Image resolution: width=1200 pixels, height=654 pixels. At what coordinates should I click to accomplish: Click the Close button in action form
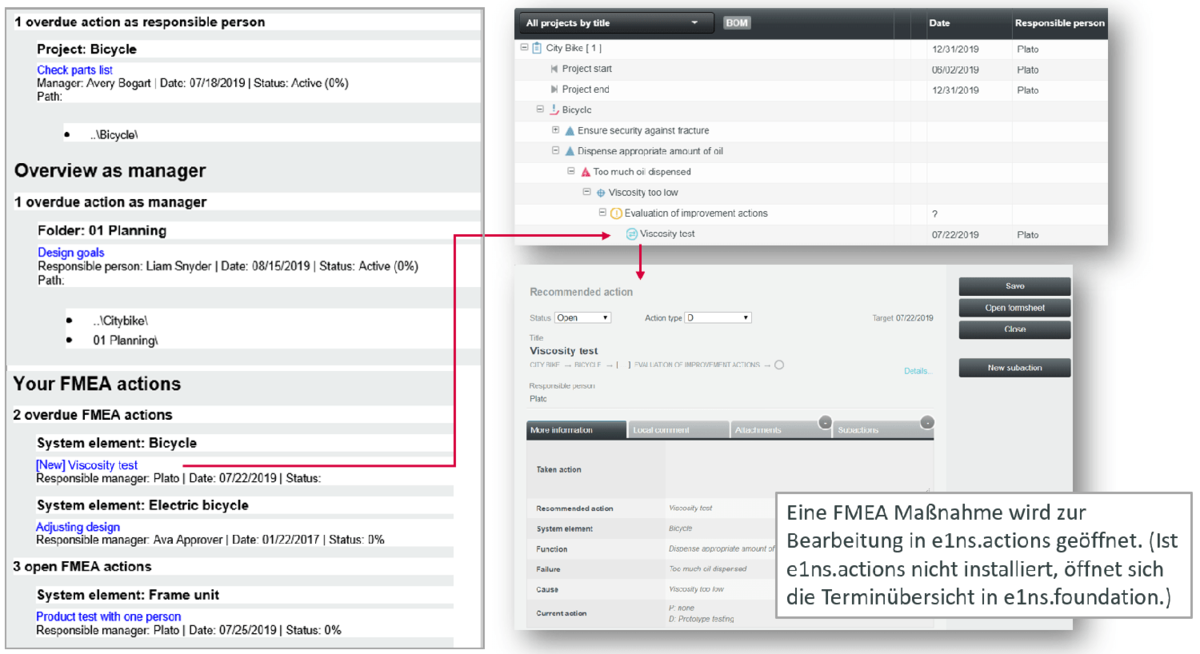coord(1015,329)
